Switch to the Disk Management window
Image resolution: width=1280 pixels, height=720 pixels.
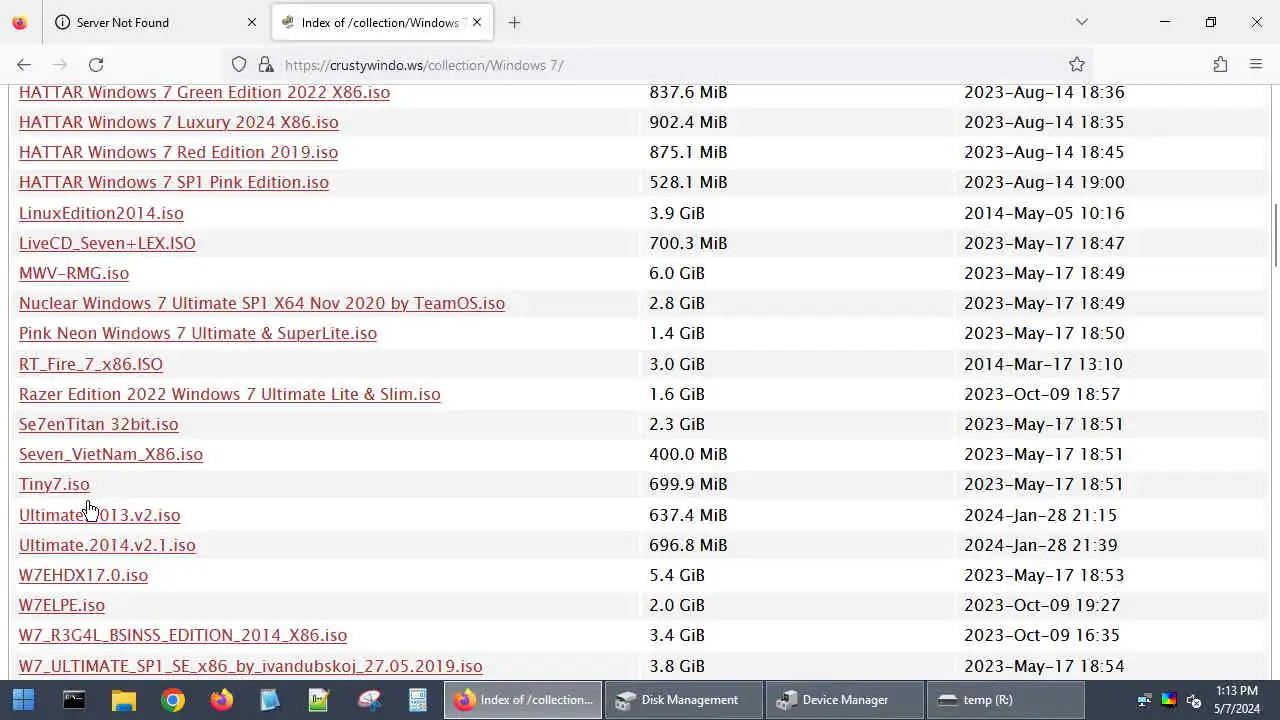click(x=683, y=700)
